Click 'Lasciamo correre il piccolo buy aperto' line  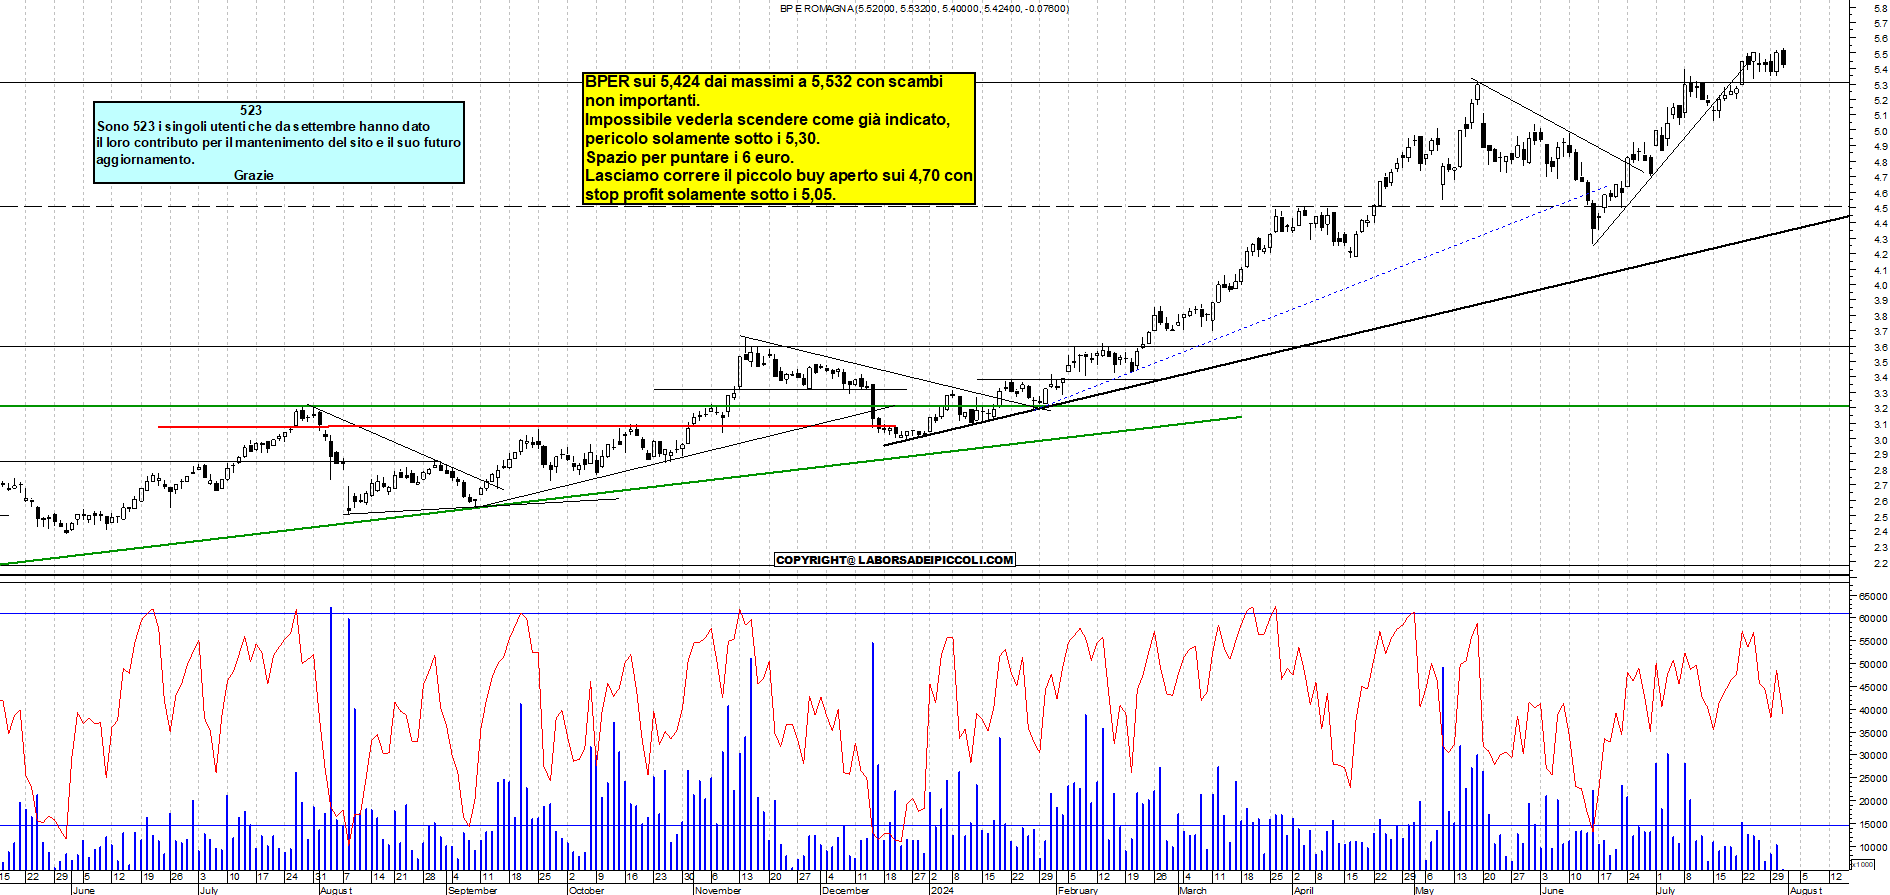click(x=778, y=176)
